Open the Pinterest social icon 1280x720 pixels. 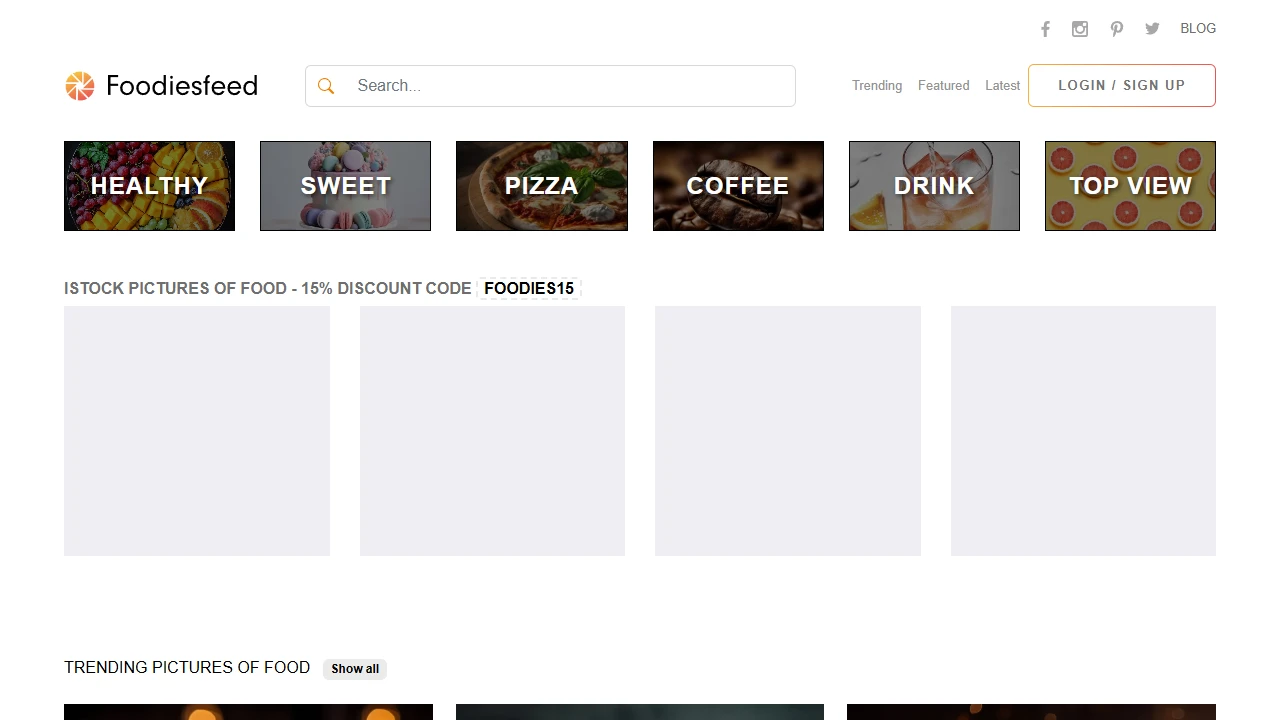[1116, 28]
